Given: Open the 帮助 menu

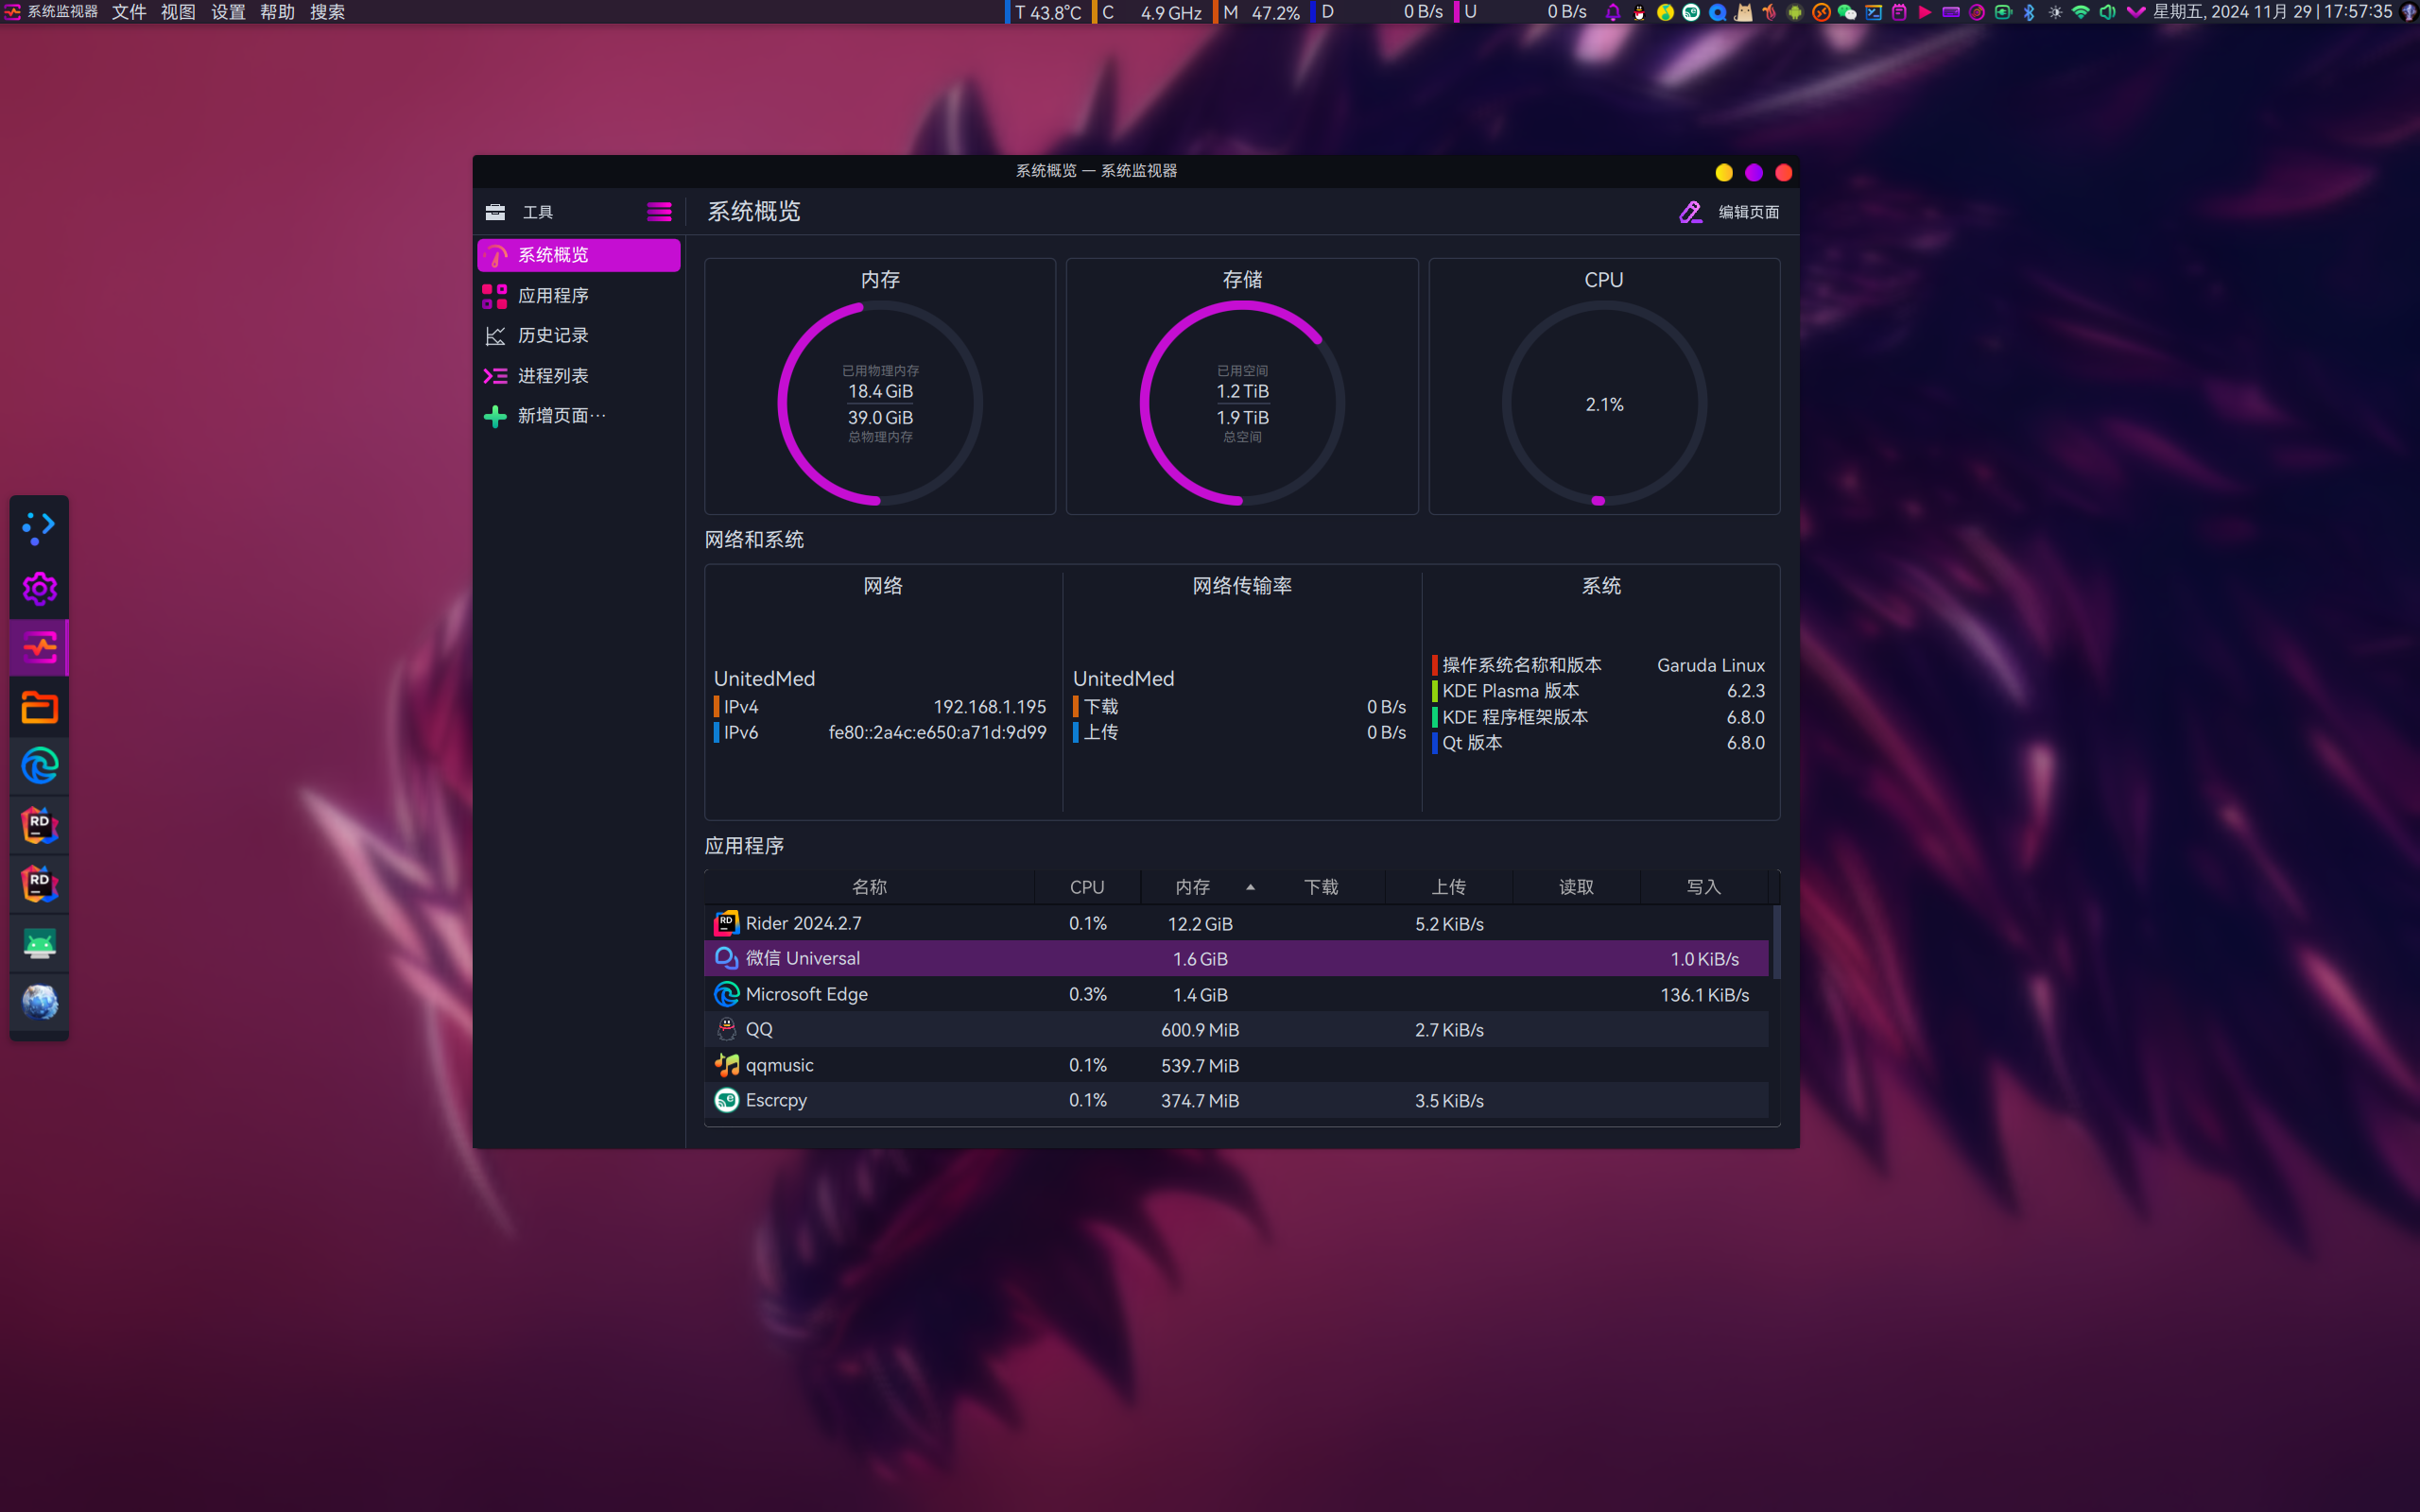Looking at the screenshot, I should tap(277, 12).
